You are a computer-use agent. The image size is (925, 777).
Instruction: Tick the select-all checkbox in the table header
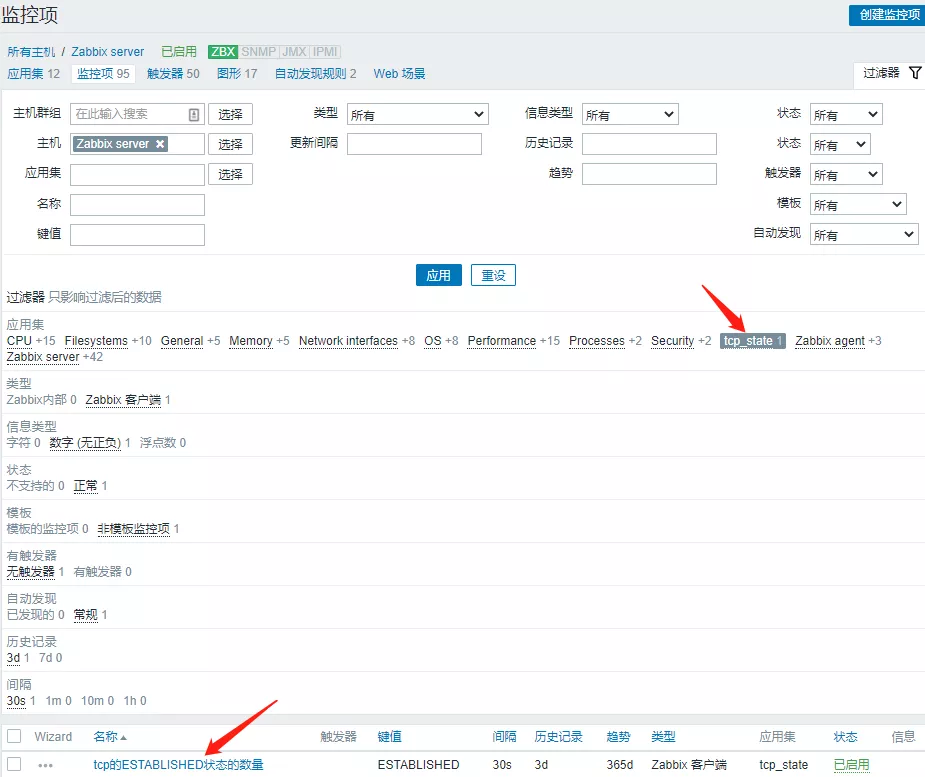pos(14,737)
